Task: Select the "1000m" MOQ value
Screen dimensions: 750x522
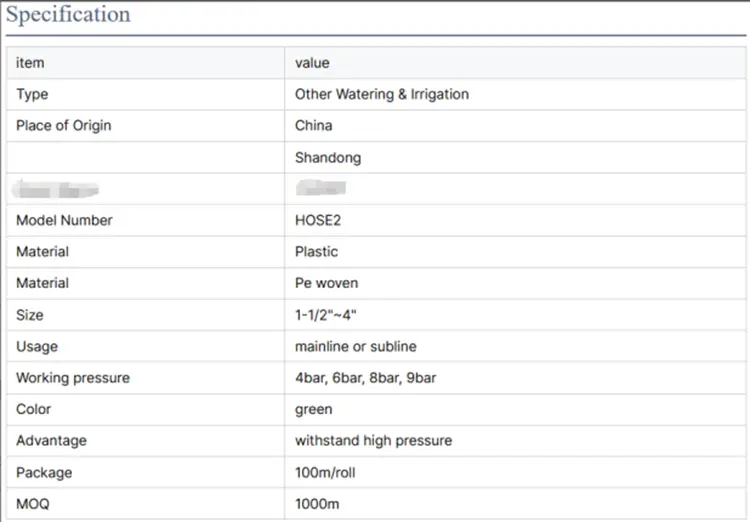Action: pyautogui.click(x=317, y=503)
